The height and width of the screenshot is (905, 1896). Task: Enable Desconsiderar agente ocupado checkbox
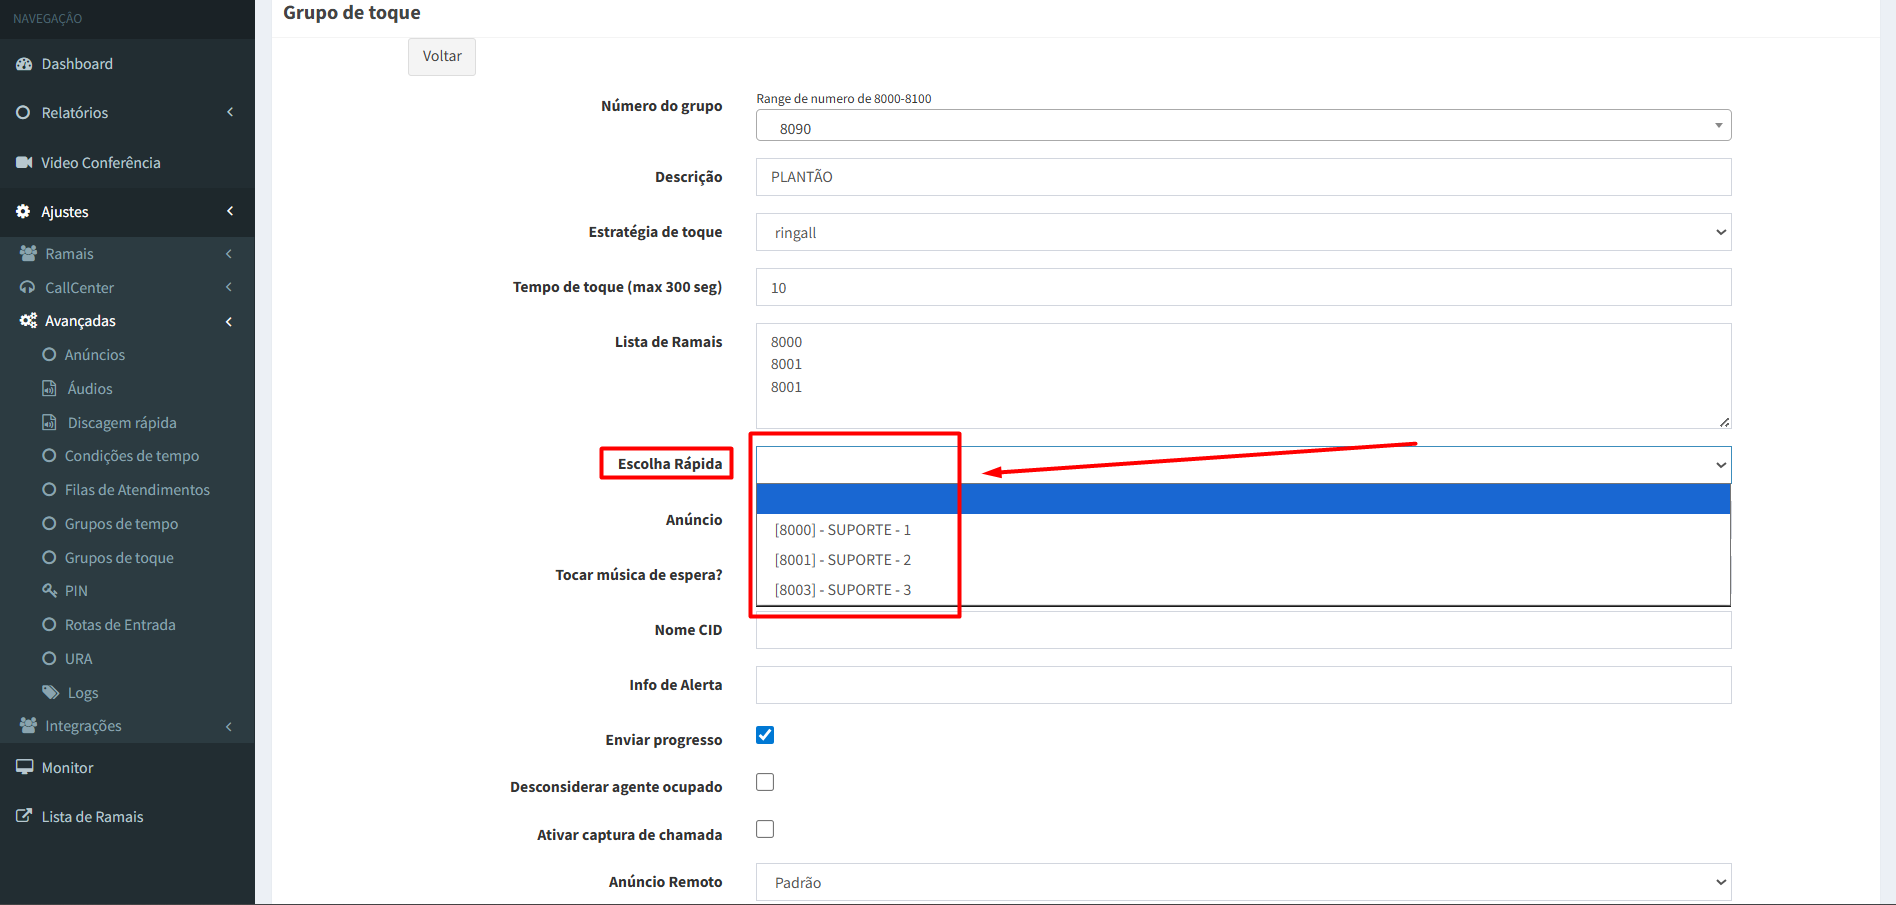[765, 782]
